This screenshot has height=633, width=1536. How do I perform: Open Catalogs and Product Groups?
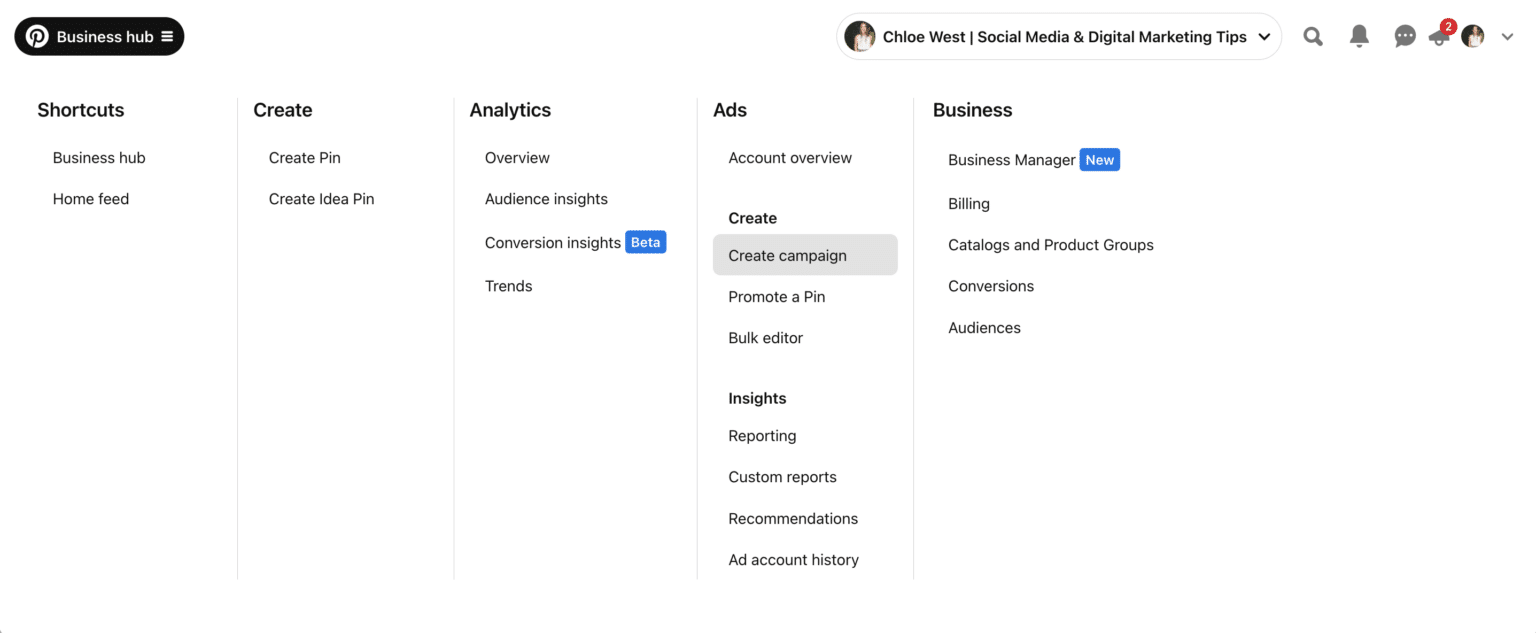[1050, 244]
